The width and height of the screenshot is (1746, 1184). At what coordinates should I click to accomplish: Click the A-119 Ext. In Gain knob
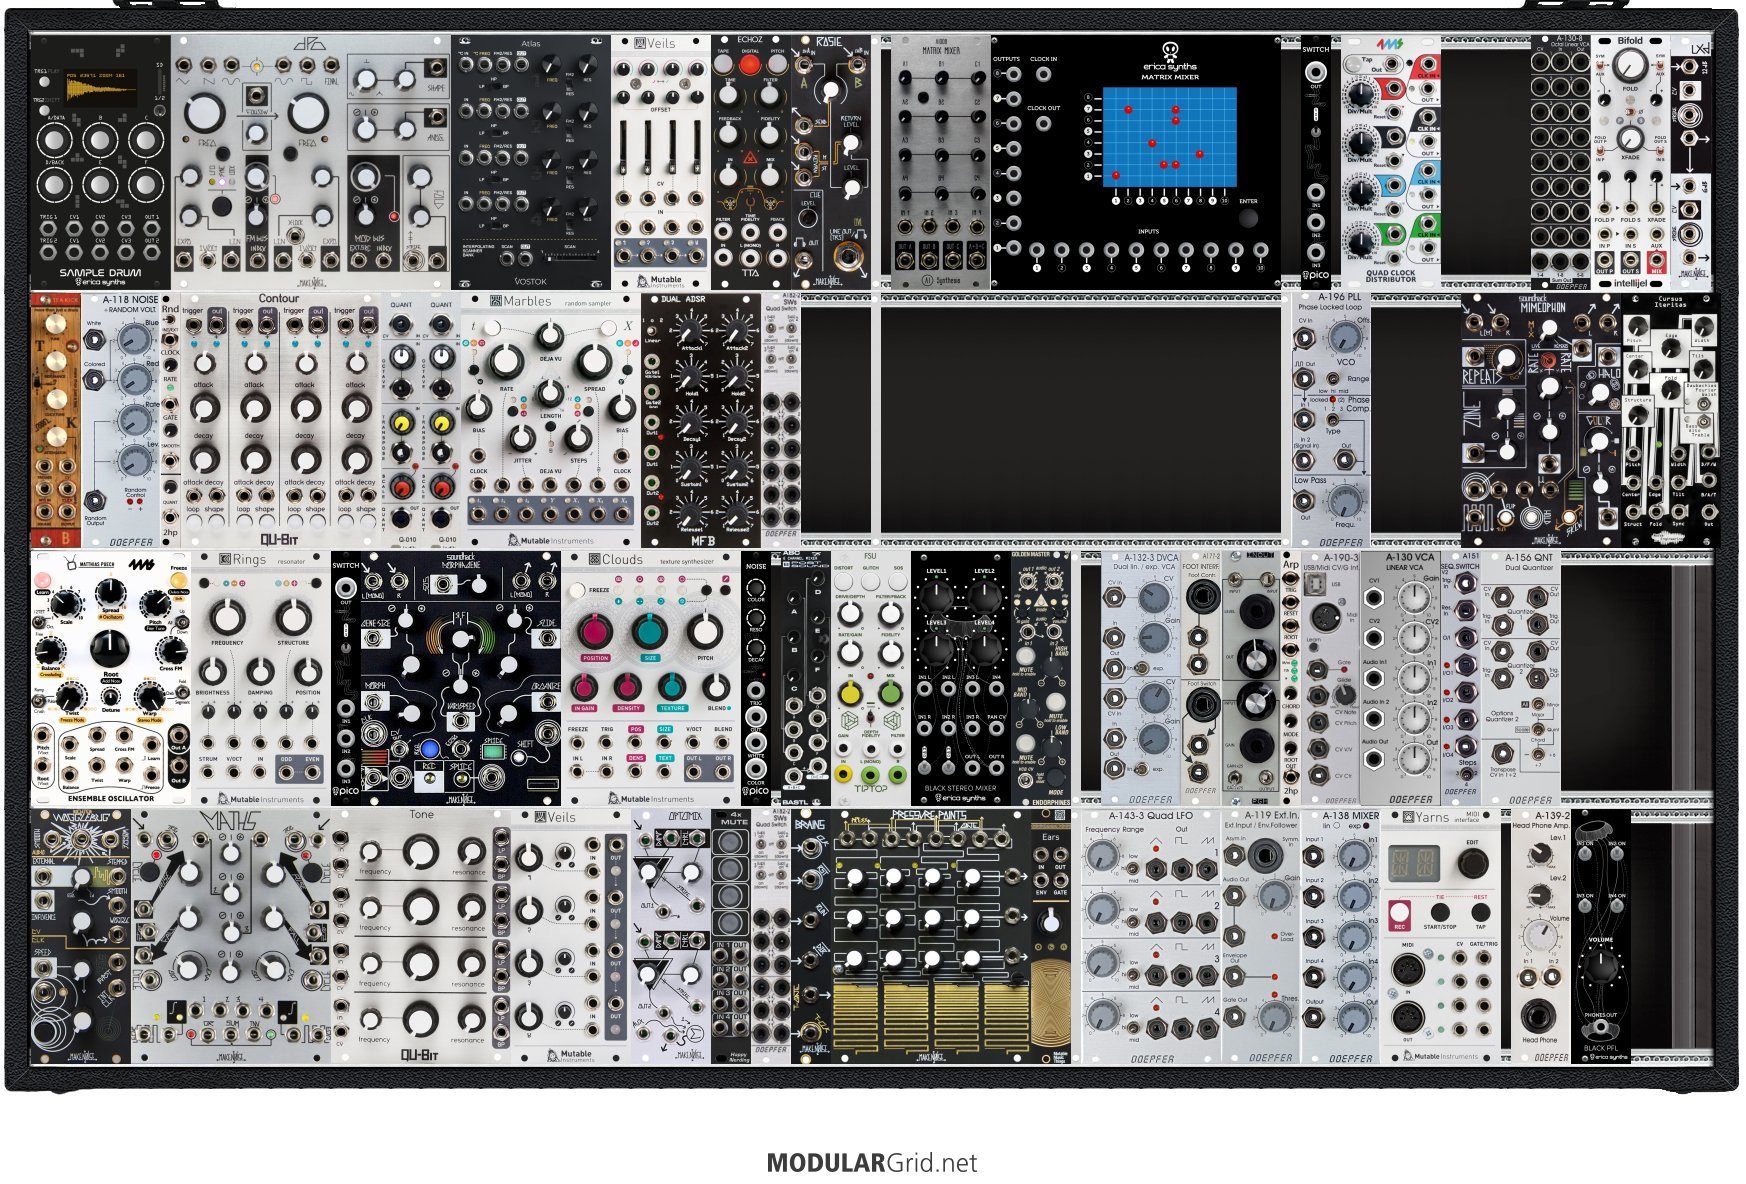tap(1275, 897)
